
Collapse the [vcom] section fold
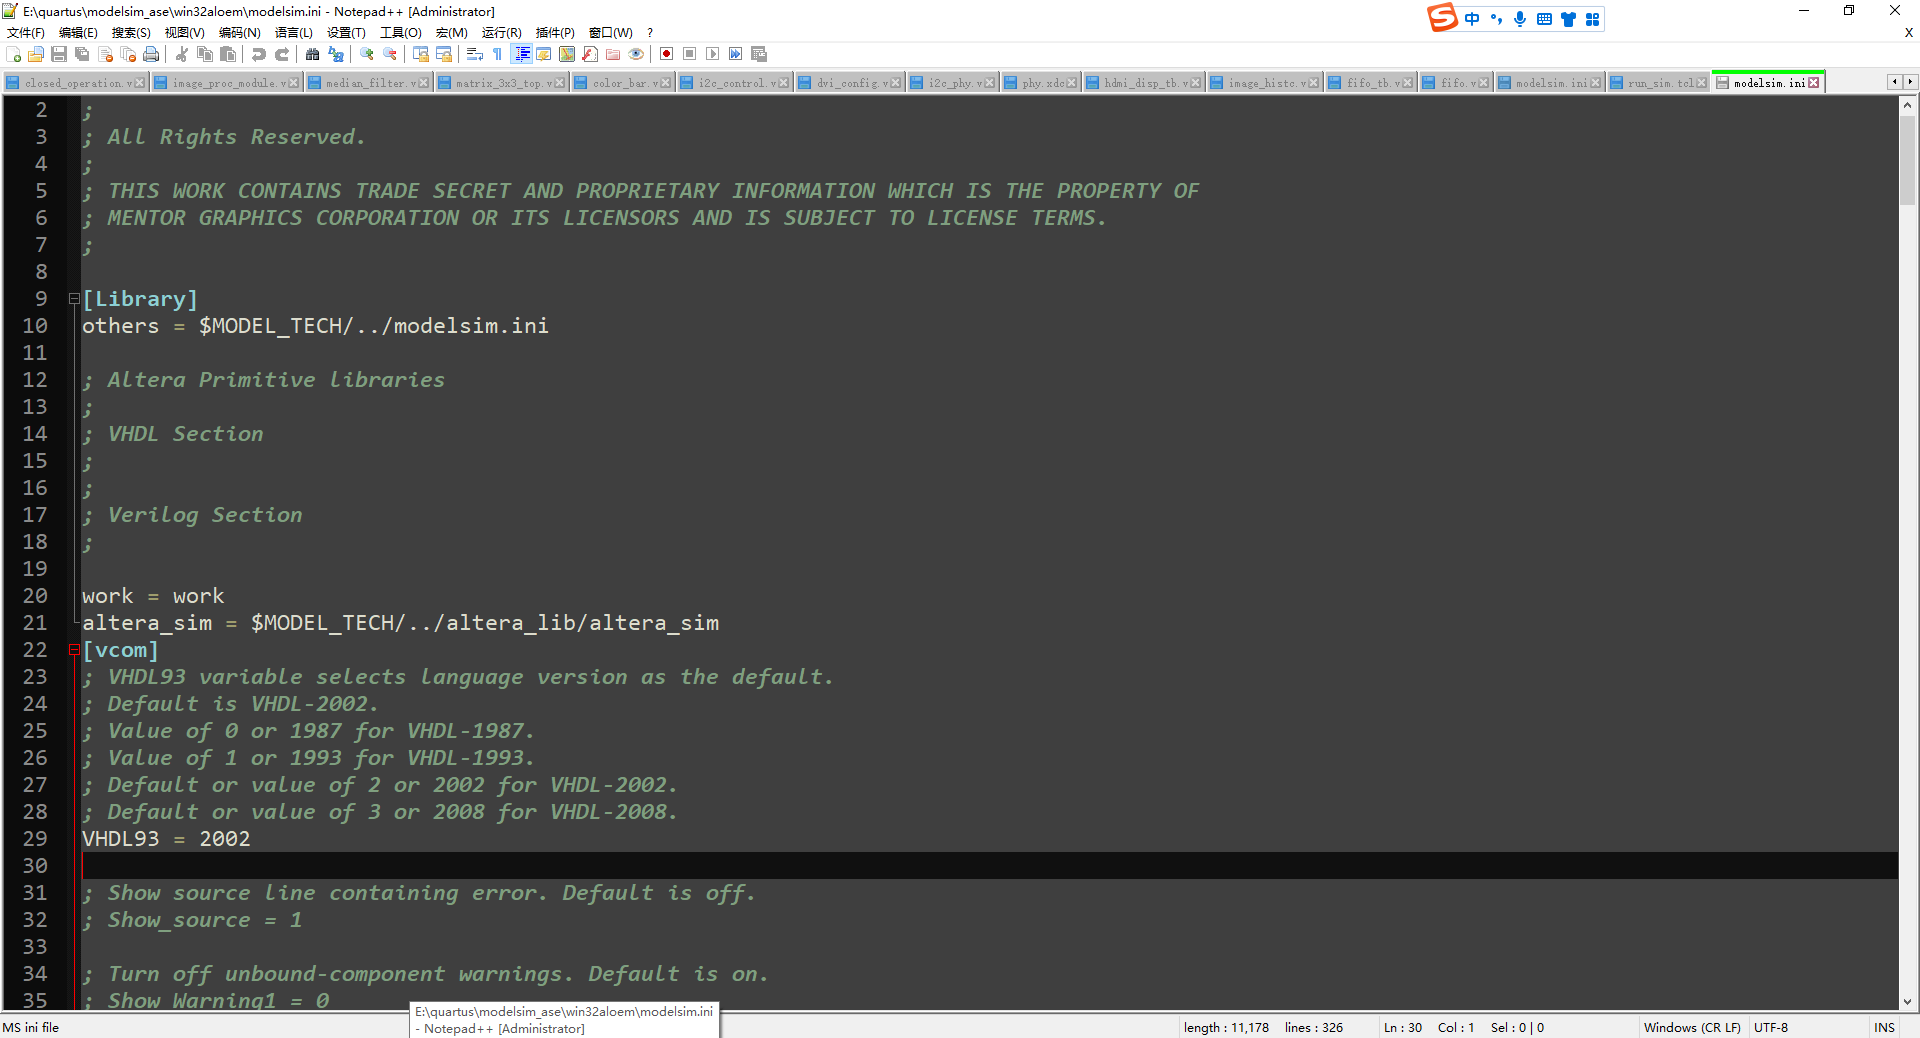(x=74, y=650)
